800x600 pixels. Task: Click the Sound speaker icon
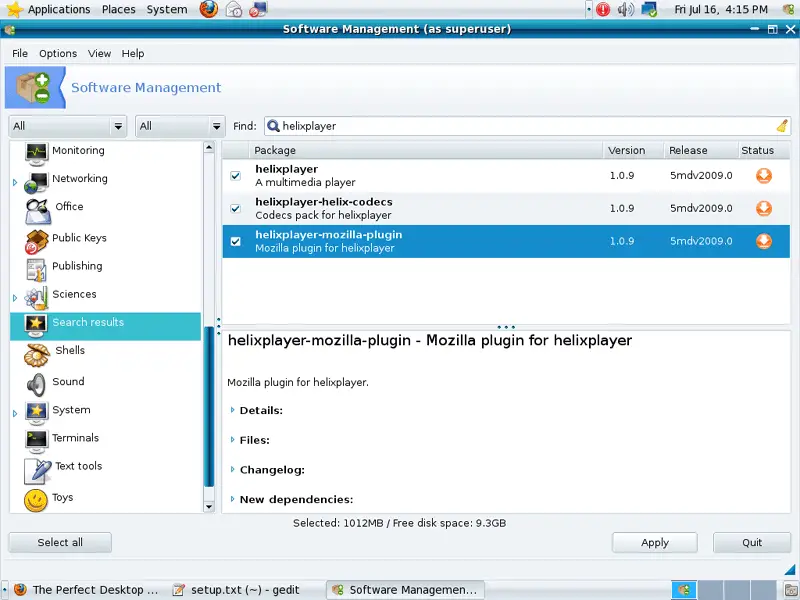(36, 385)
